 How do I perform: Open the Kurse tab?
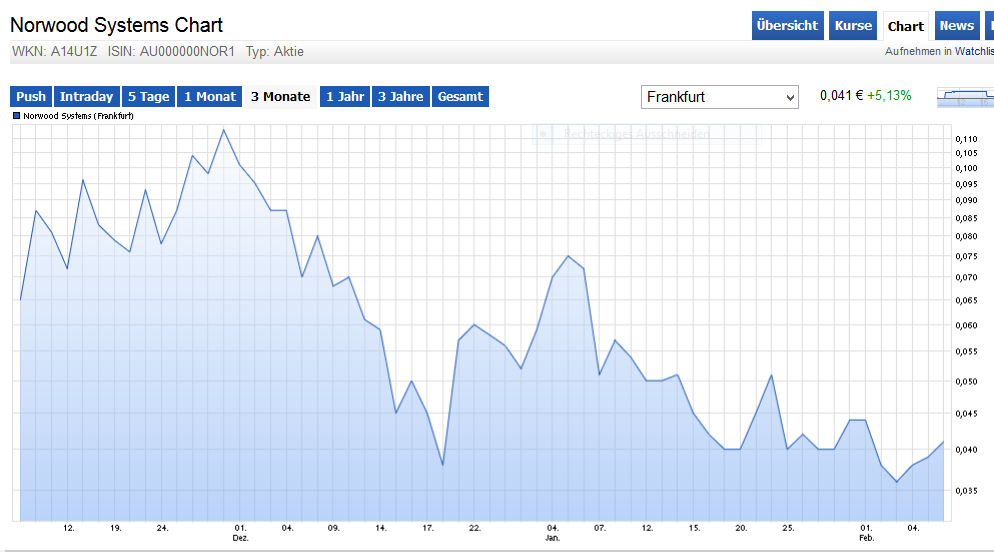coord(853,26)
